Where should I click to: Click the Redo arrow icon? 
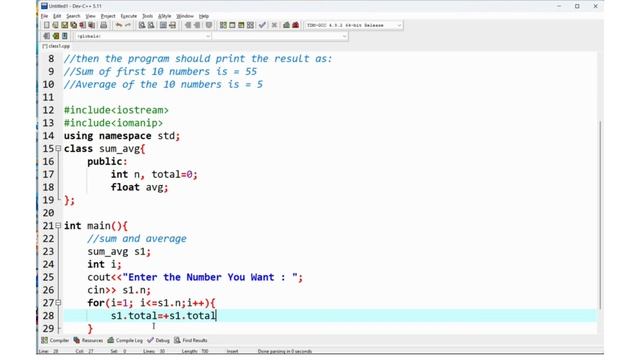pyautogui.click(x=128, y=25)
